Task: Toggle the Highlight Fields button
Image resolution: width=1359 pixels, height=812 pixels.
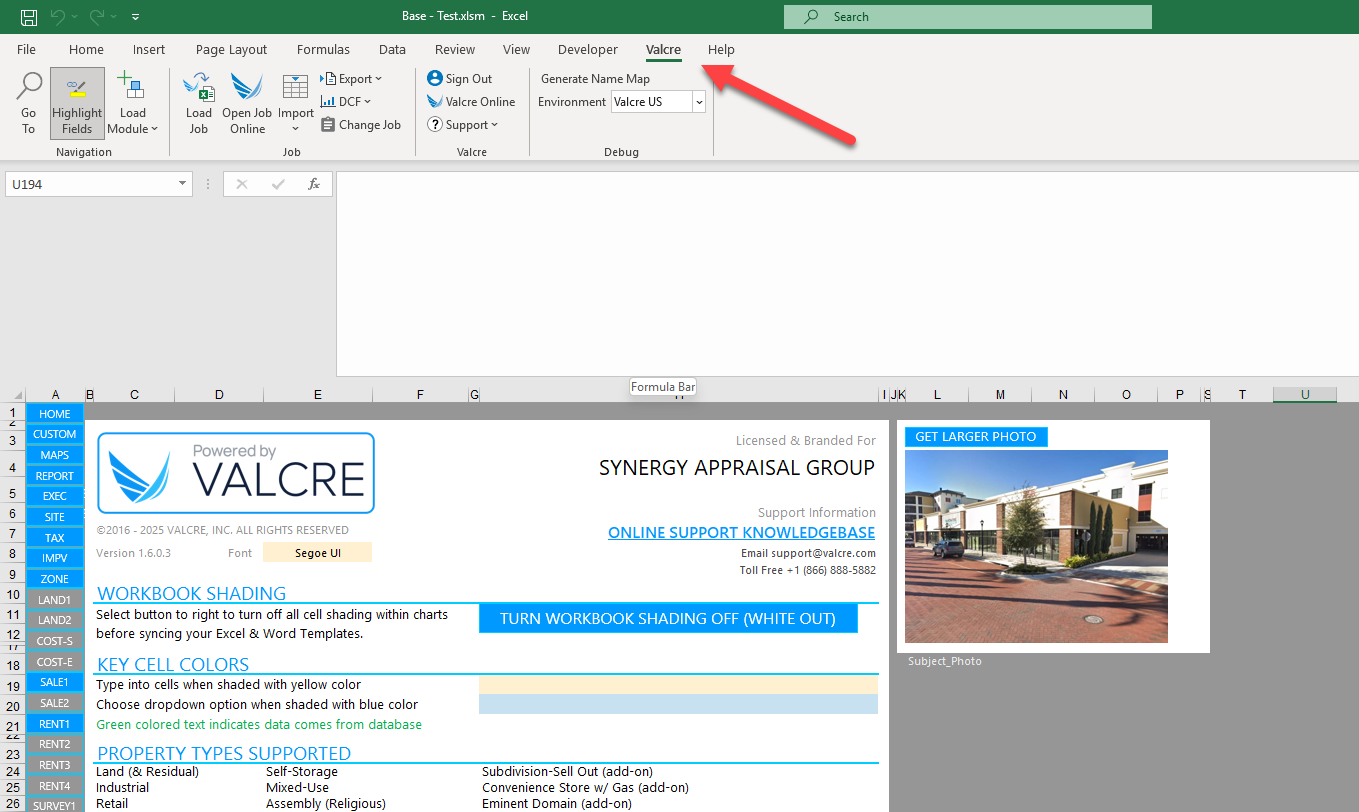Action: coord(77,103)
